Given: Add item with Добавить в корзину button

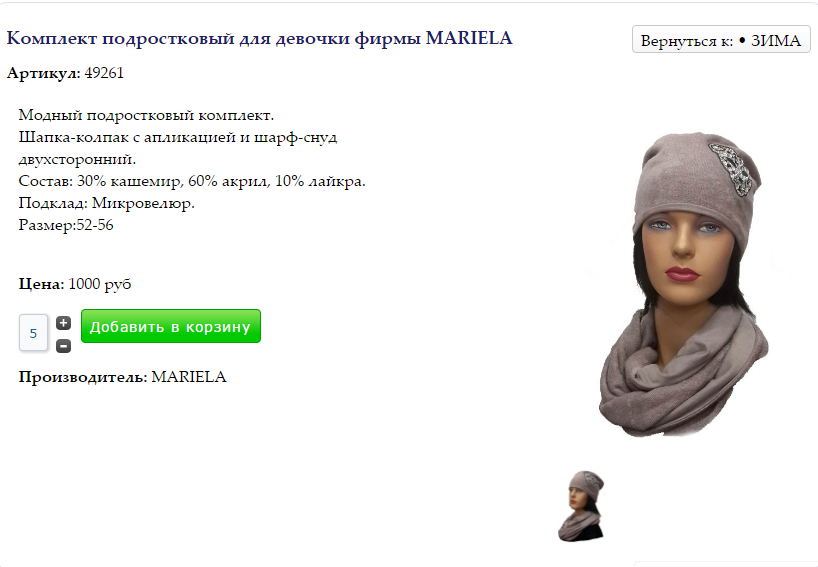Looking at the screenshot, I should pos(171,326).
